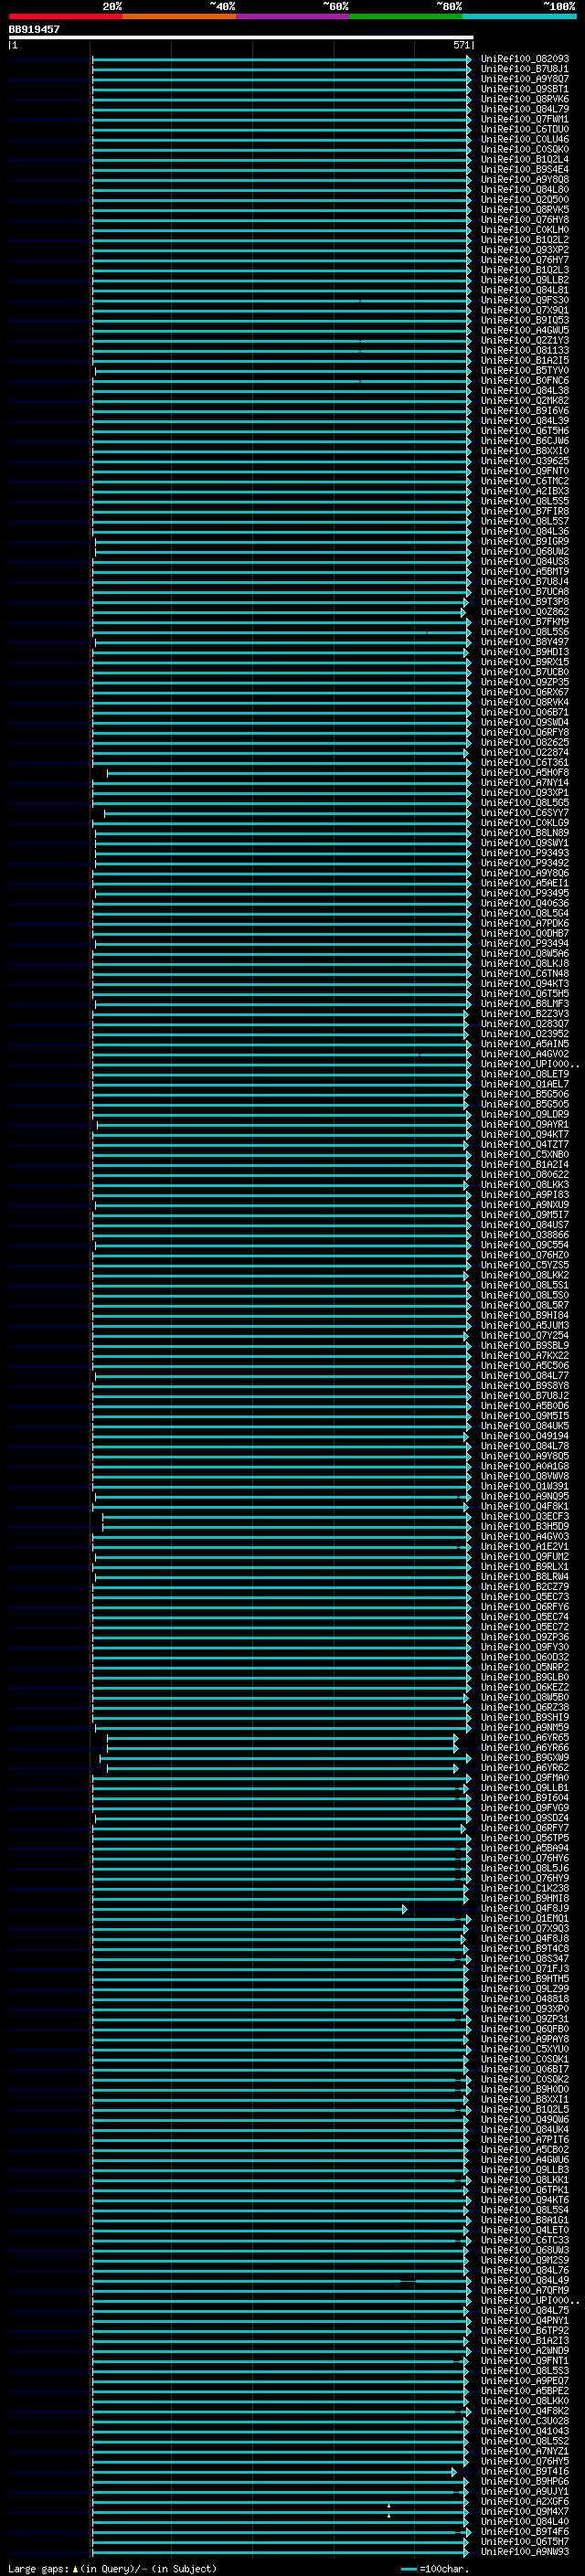Image resolution: width=585 pixels, height=2576 pixels.
Task: Click the UniRef100_A7KX22 label
Action: [524, 1355]
